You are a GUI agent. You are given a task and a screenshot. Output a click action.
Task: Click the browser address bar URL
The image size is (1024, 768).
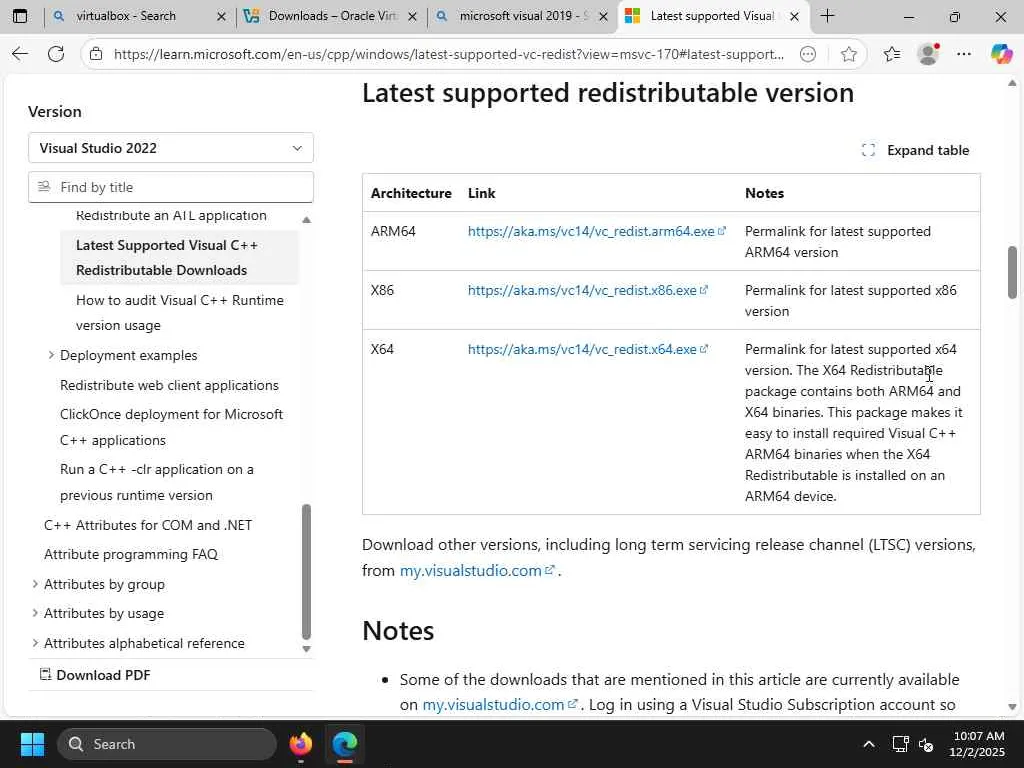point(449,54)
